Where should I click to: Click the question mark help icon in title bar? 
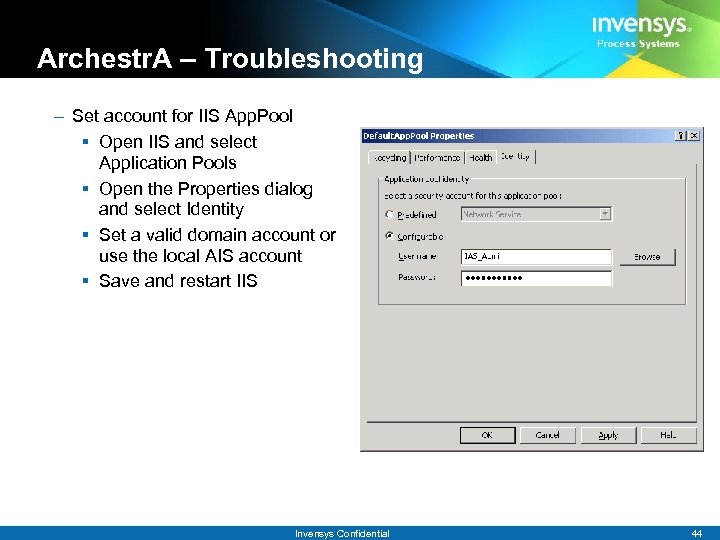click(x=681, y=135)
